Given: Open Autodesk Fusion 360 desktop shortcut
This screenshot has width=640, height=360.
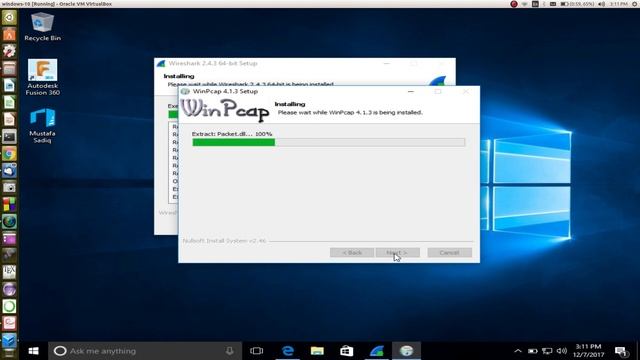Looking at the screenshot, I should [42, 78].
